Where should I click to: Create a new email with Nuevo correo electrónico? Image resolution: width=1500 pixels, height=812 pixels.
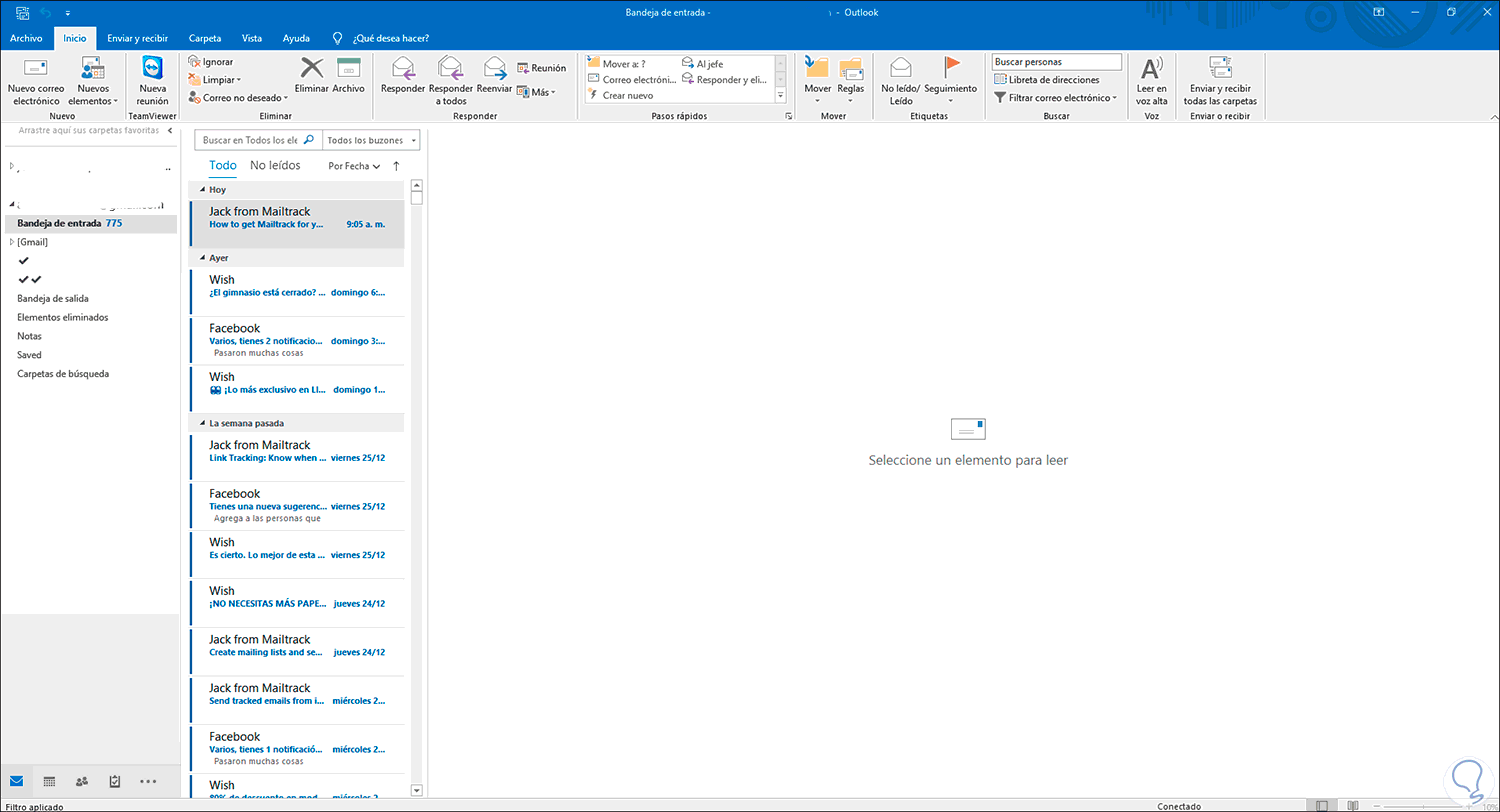click(36, 82)
